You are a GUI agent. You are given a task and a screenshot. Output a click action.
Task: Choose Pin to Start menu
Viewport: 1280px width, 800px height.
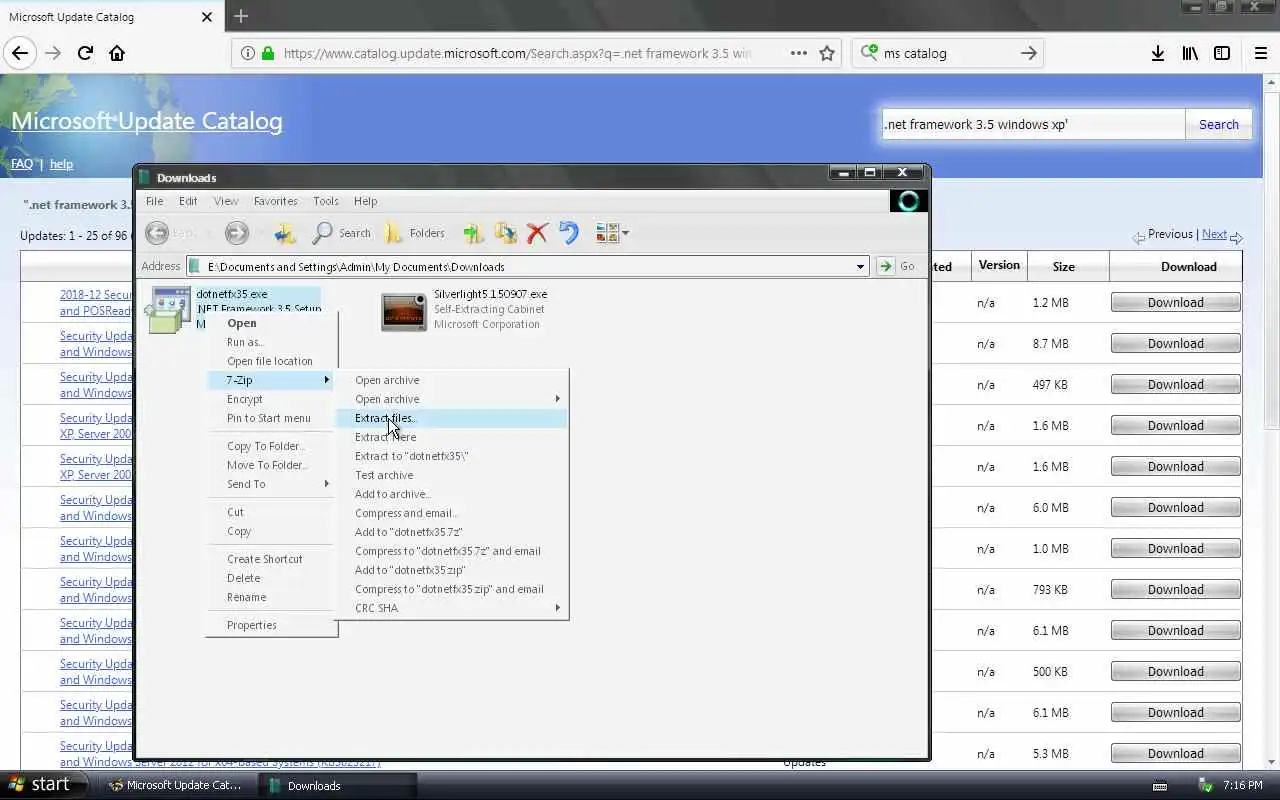tap(271, 418)
